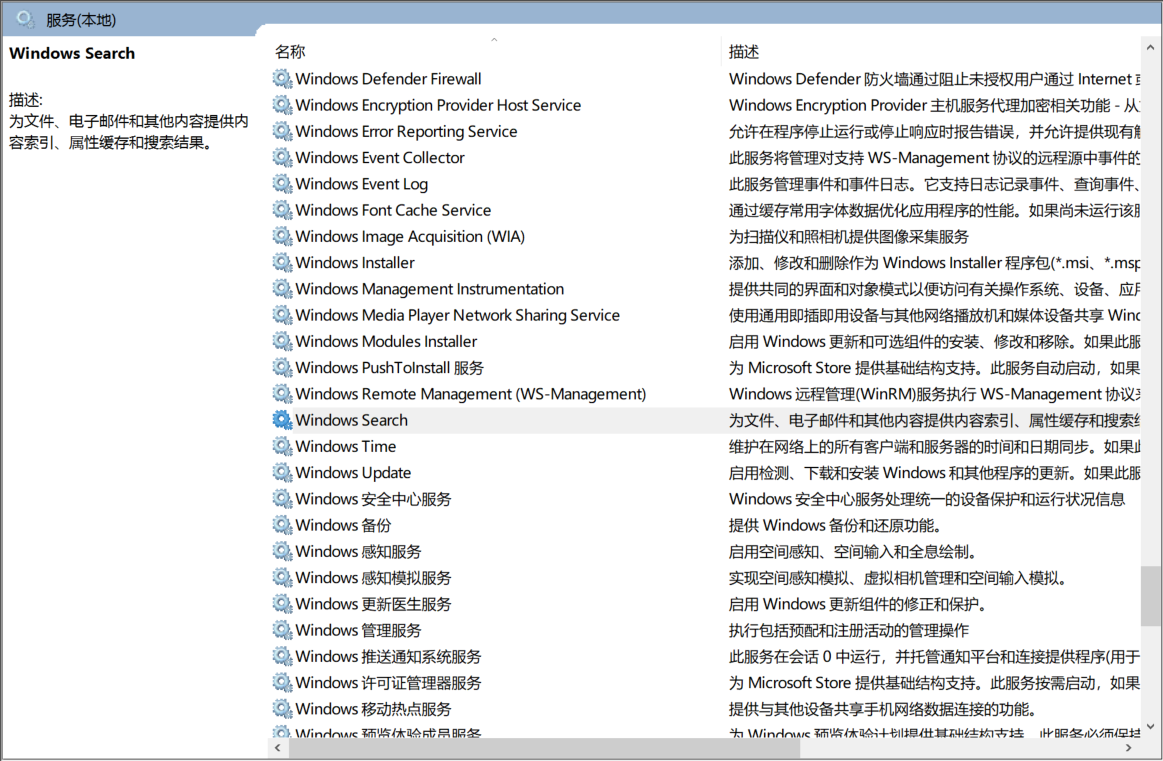Click gear icon beside Windows Media Player Network Sharing
Viewport: 1163px width, 761px height.
point(282,314)
